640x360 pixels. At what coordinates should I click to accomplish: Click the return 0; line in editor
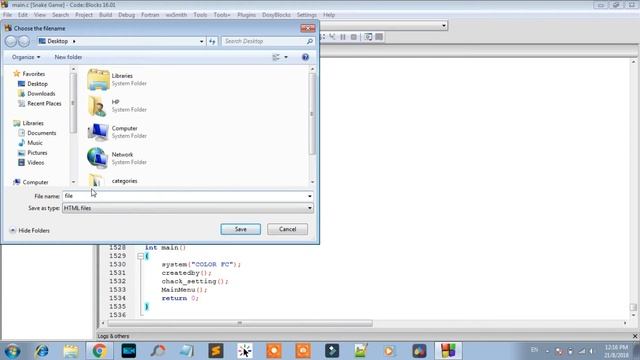tap(180, 298)
